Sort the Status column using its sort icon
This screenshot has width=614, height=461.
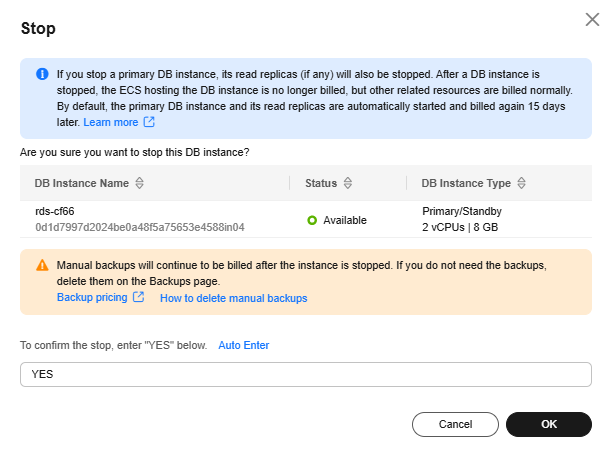[x=347, y=184]
